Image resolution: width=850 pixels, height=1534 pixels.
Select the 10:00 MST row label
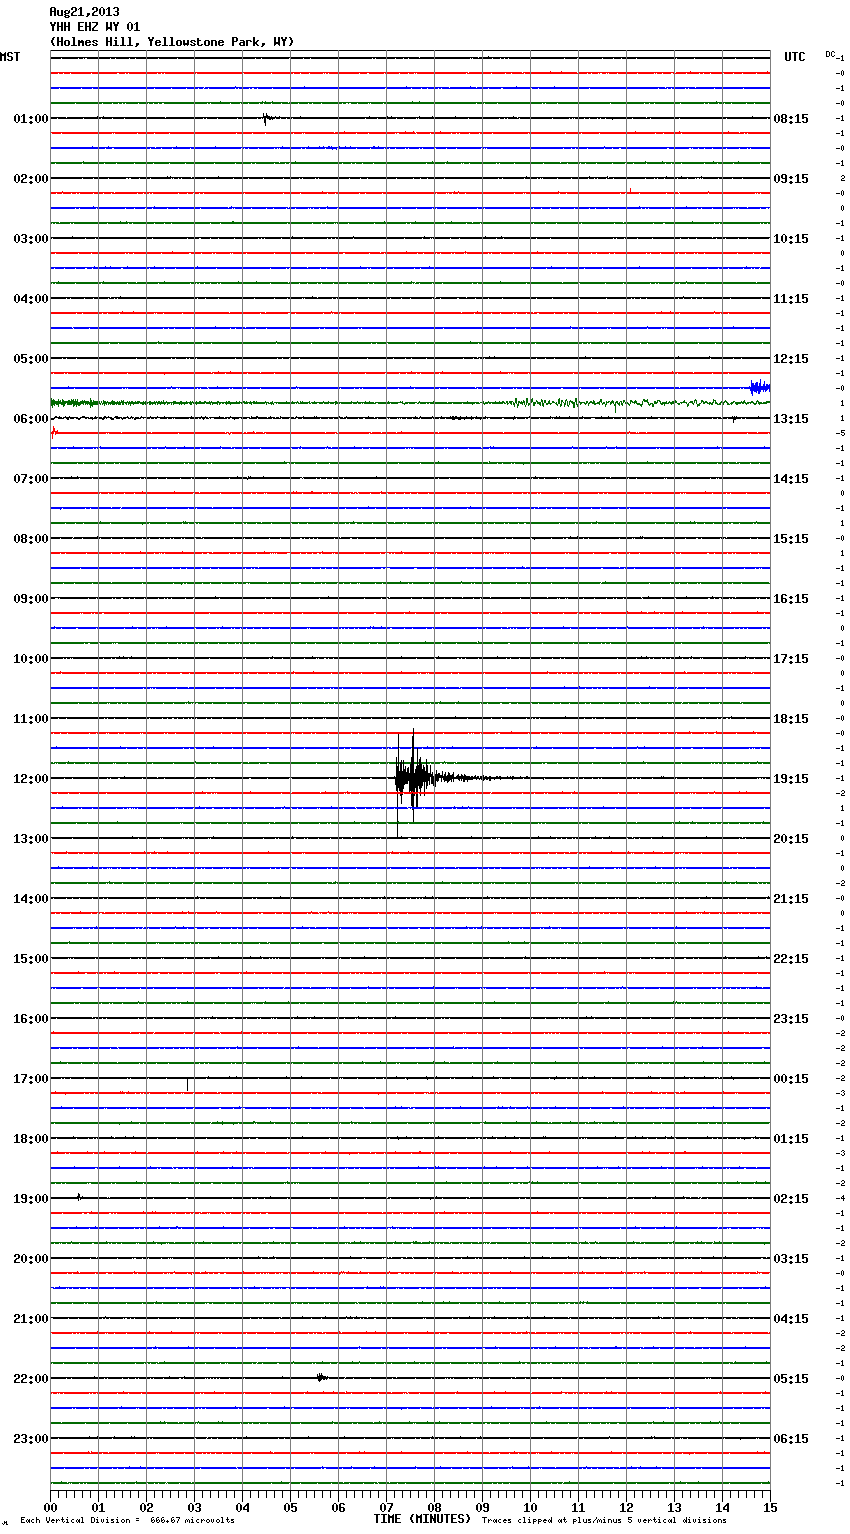point(30,659)
